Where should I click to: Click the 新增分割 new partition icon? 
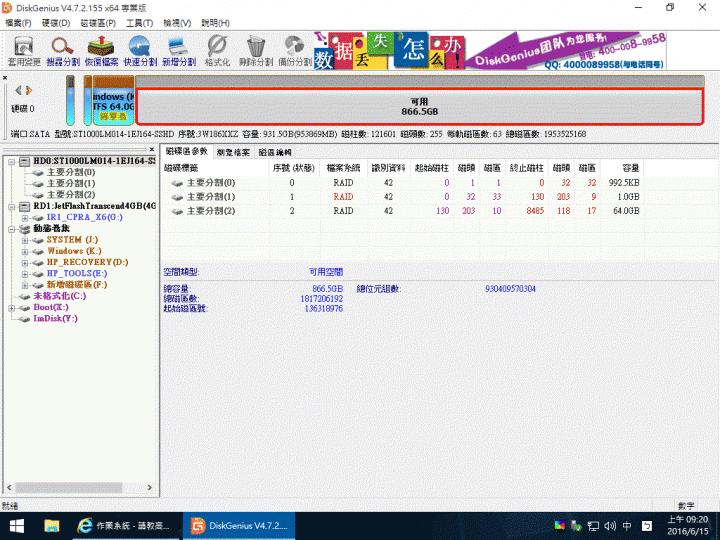179,51
